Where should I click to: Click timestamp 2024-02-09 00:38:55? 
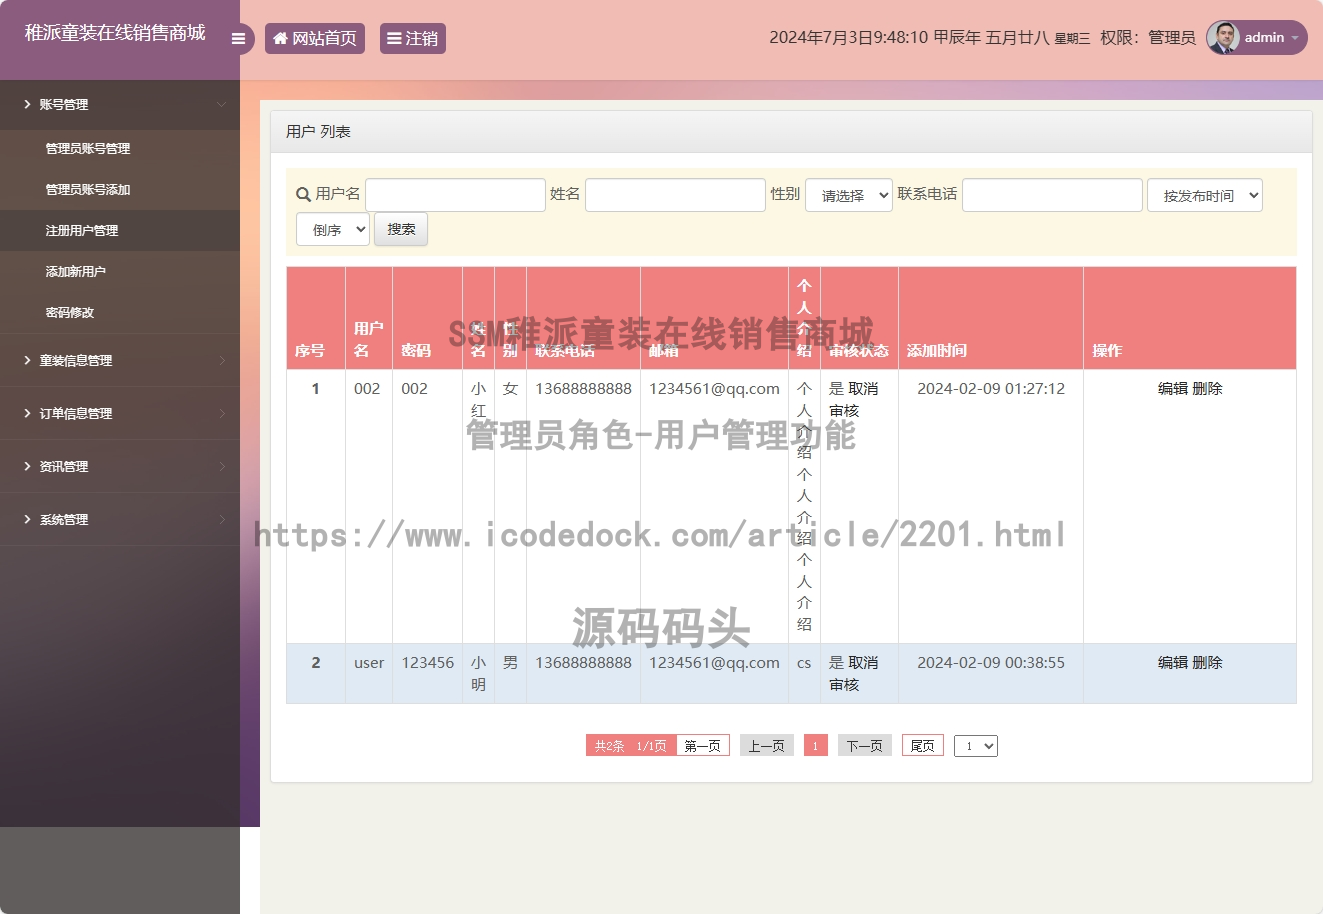(991, 662)
